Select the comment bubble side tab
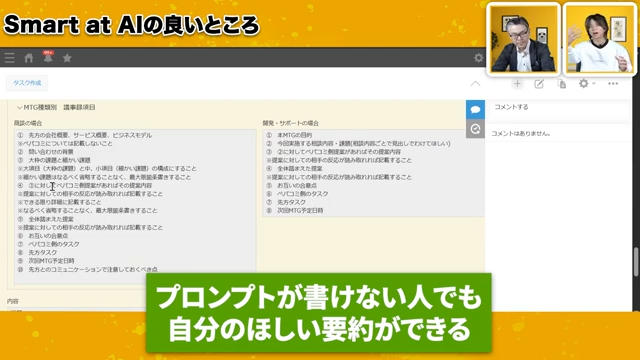 click(x=476, y=109)
